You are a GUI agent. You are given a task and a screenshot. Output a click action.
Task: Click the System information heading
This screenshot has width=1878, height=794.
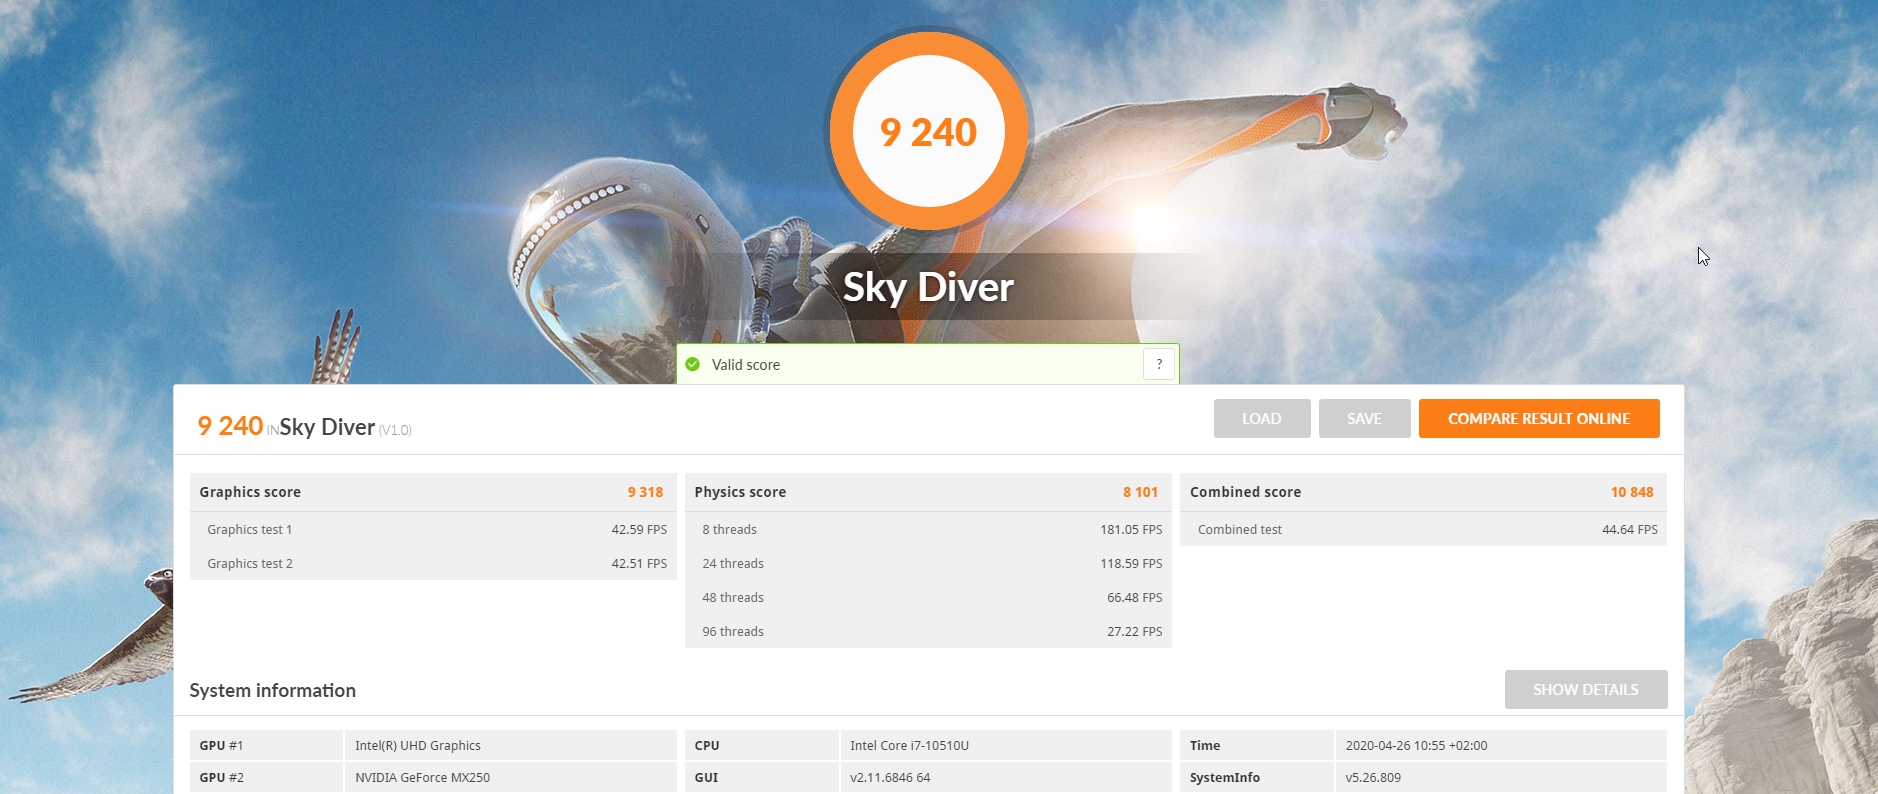tap(272, 690)
